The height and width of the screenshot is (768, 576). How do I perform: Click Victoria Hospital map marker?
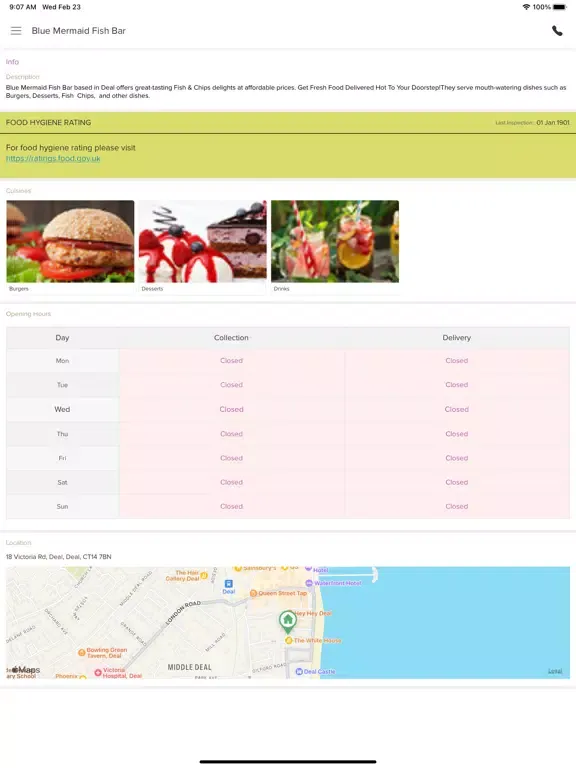tap(98, 672)
